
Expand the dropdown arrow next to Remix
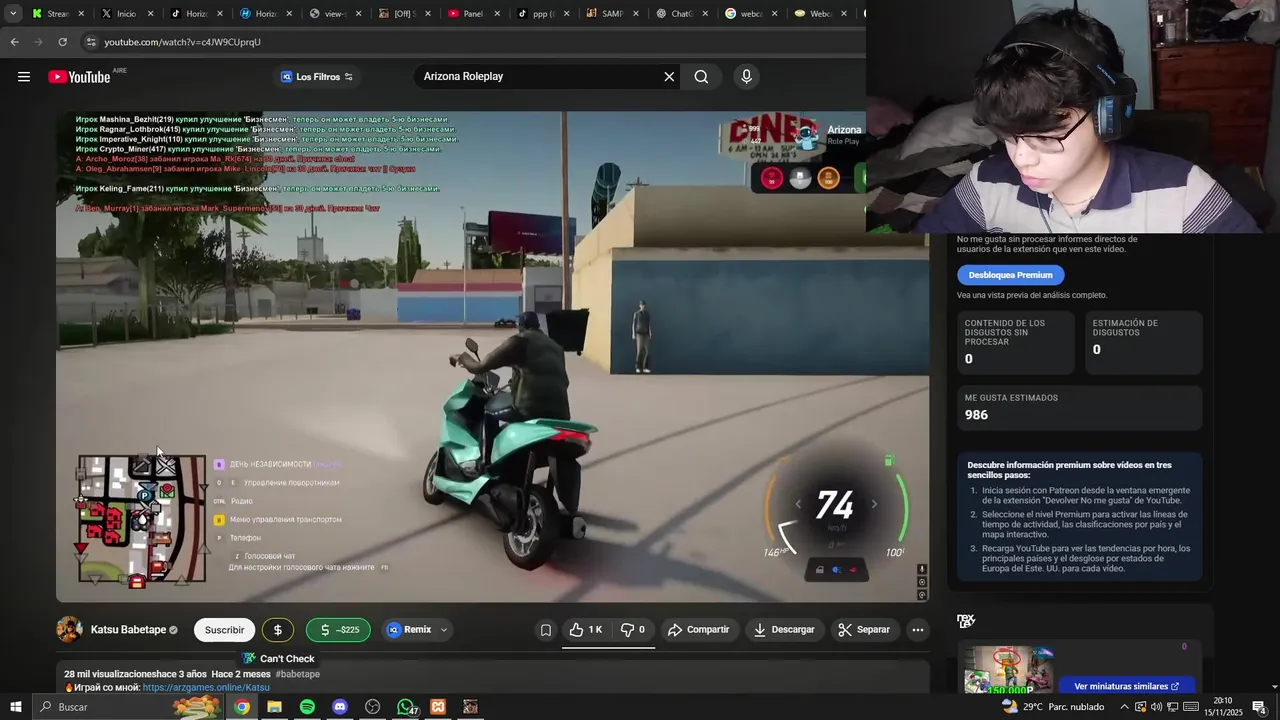(x=444, y=630)
